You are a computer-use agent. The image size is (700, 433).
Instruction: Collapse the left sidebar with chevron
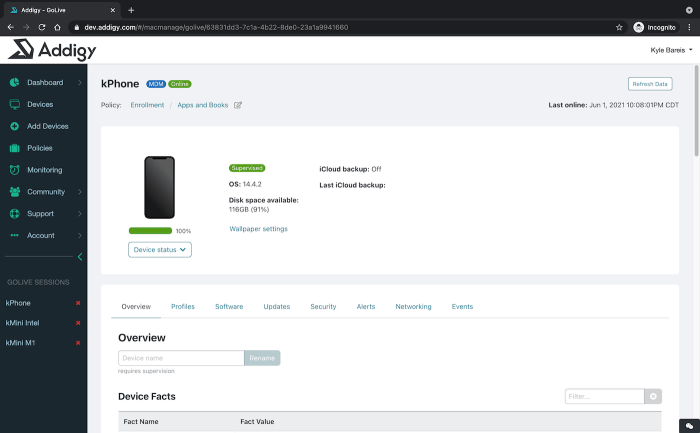coord(79,258)
